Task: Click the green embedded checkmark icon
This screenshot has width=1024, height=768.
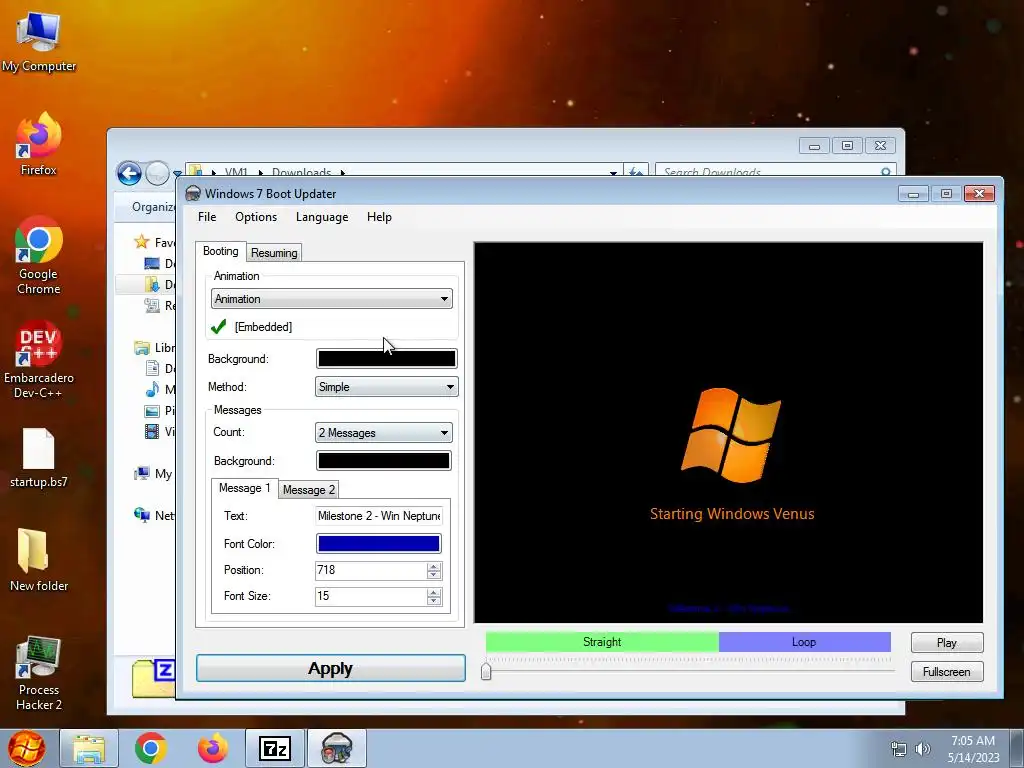Action: (219, 327)
